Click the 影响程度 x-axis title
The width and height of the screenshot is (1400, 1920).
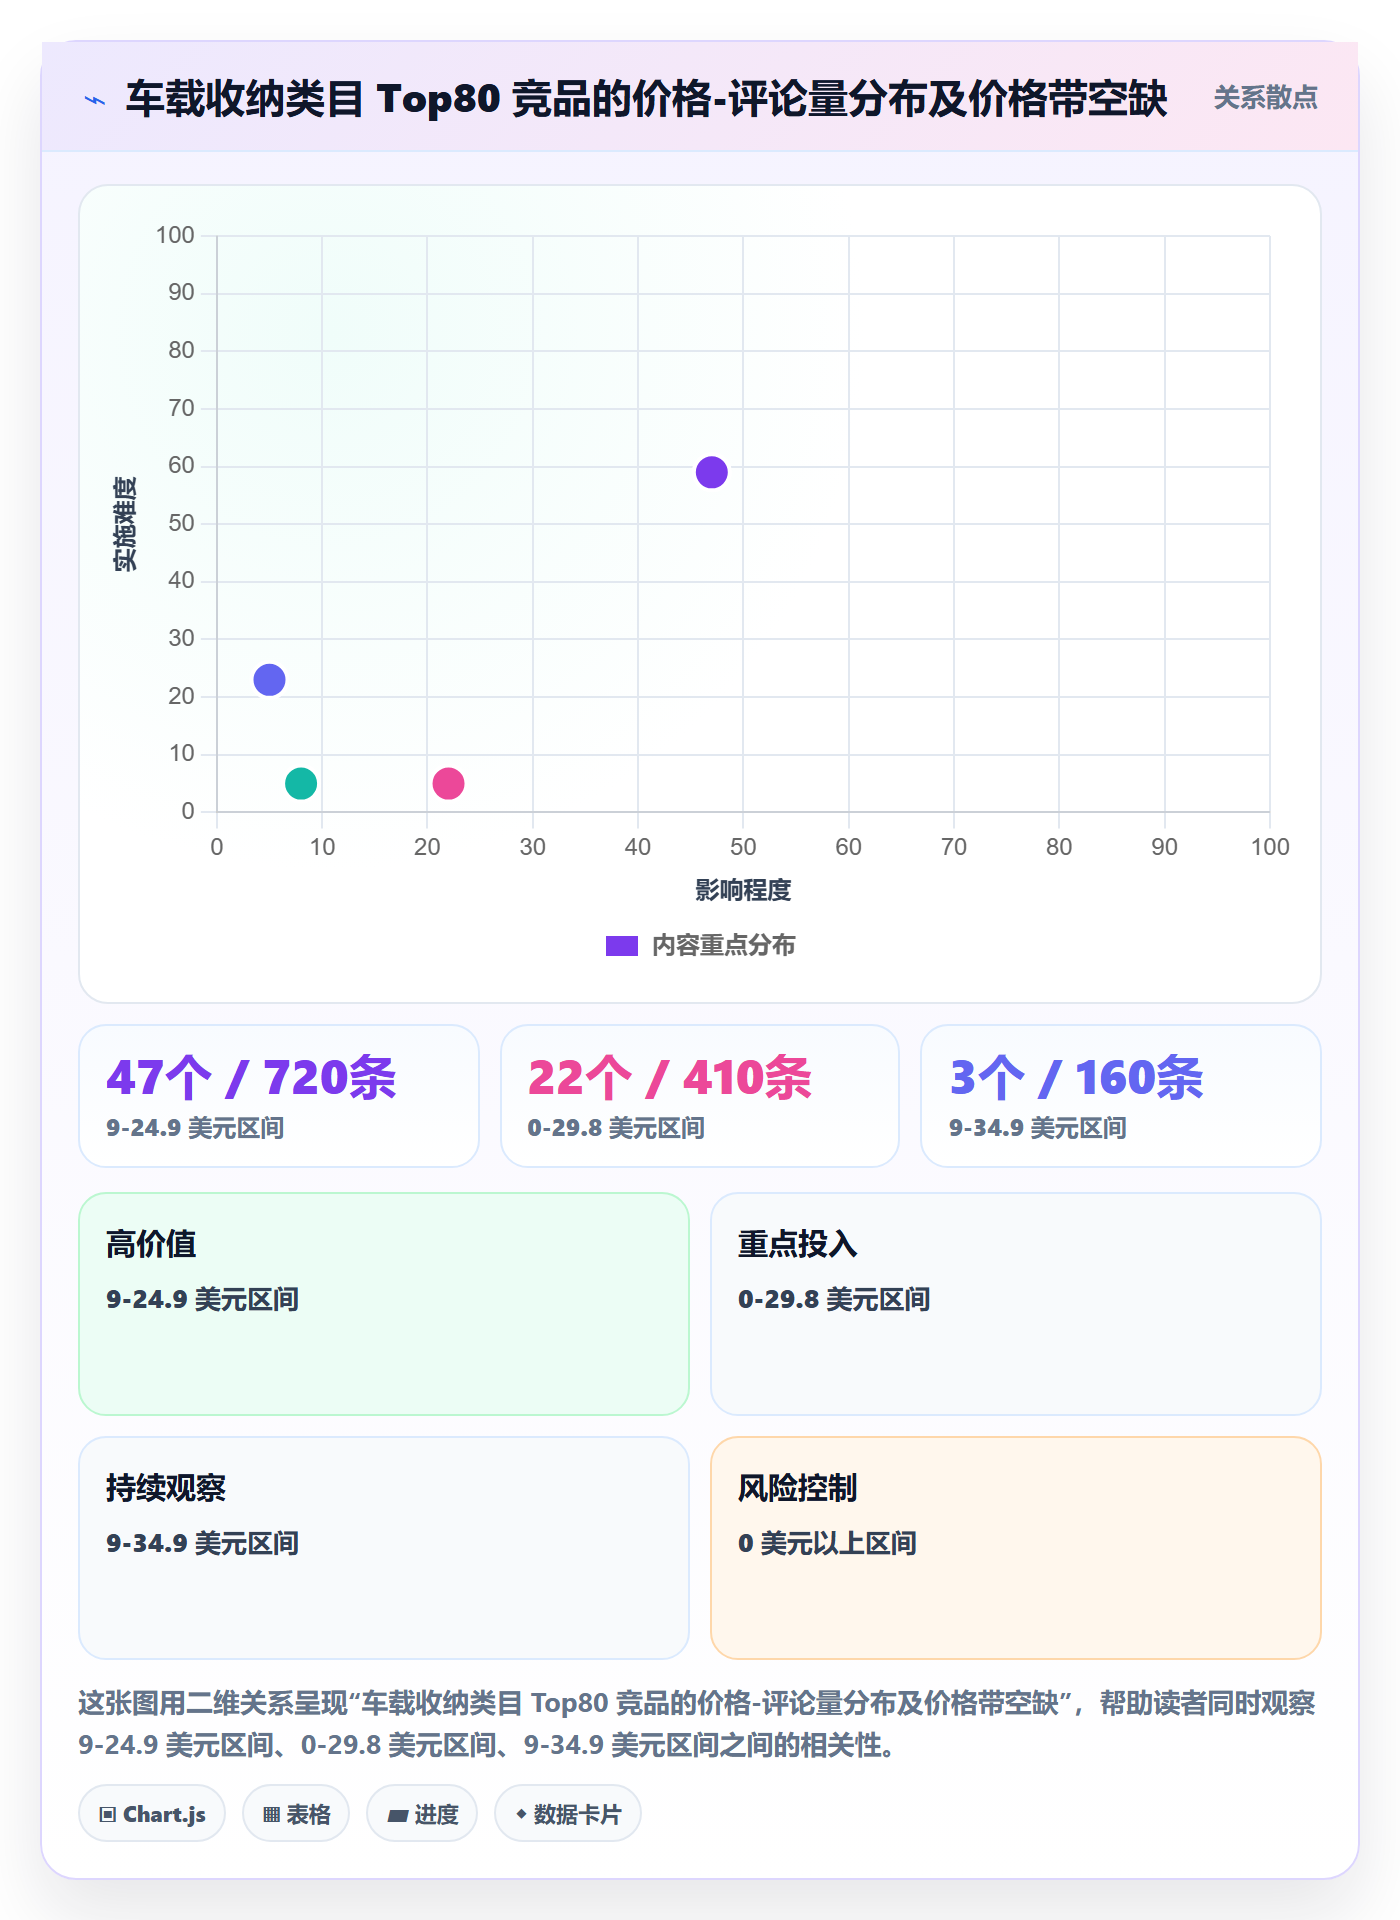click(743, 890)
